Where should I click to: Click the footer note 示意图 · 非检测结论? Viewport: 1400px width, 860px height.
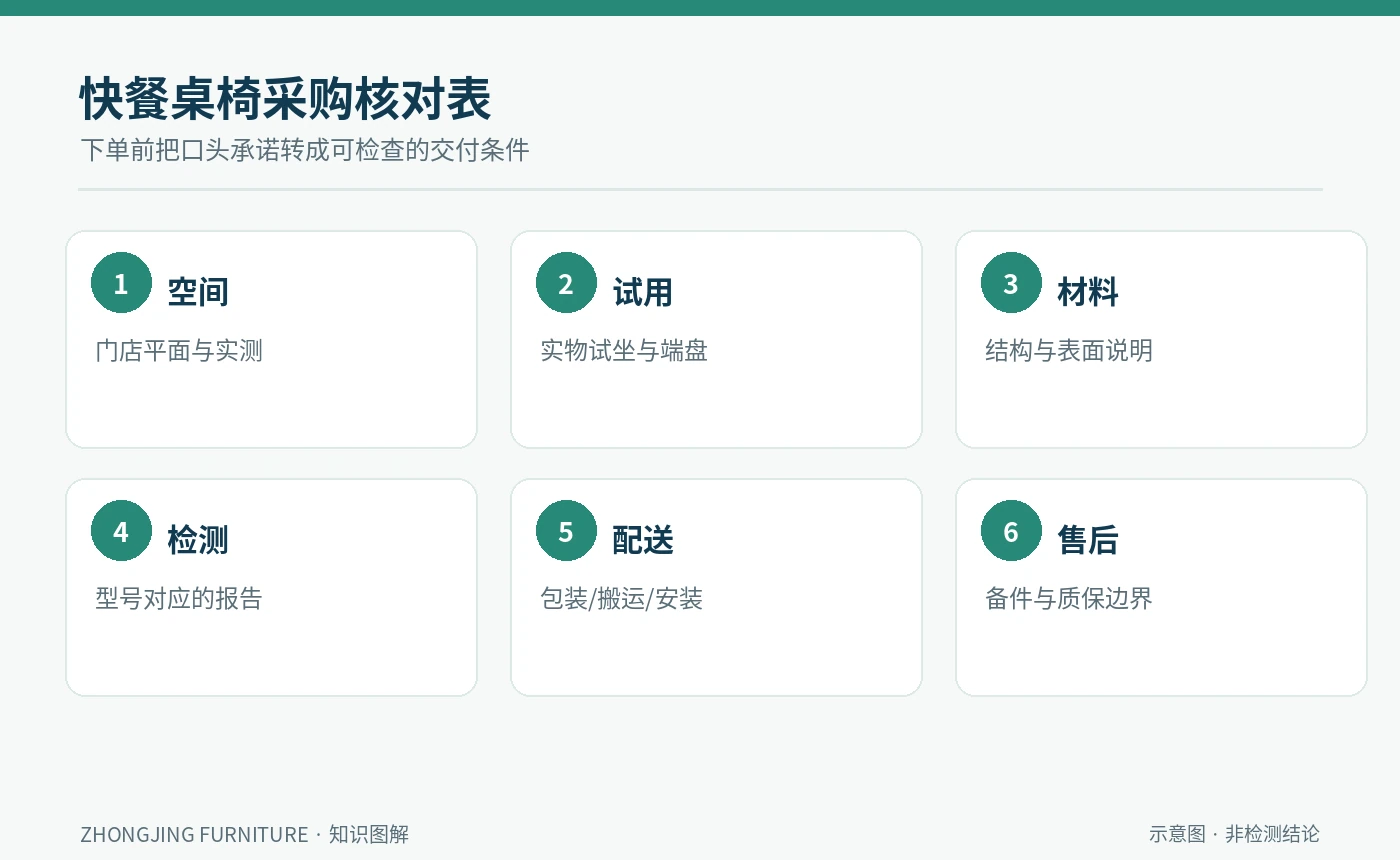(1234, 834)
